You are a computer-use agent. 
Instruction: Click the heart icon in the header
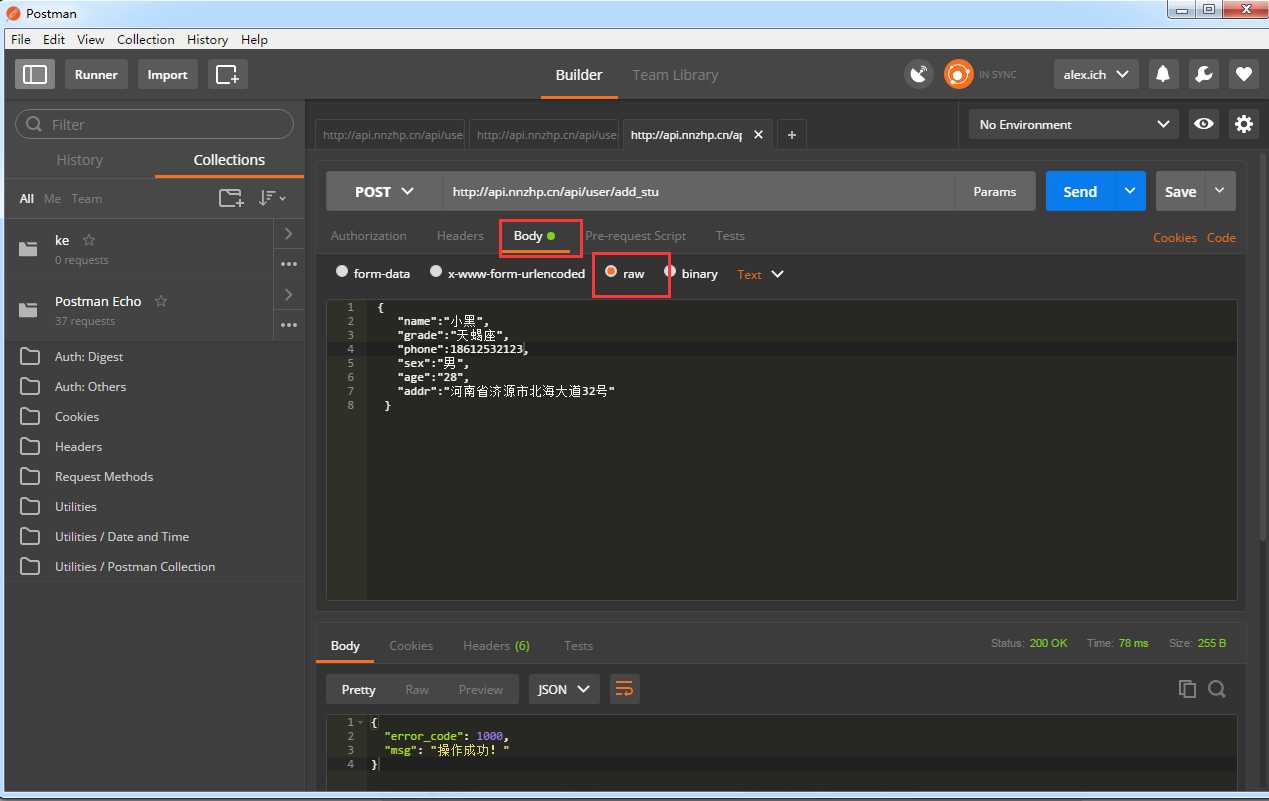(1244, 74)
